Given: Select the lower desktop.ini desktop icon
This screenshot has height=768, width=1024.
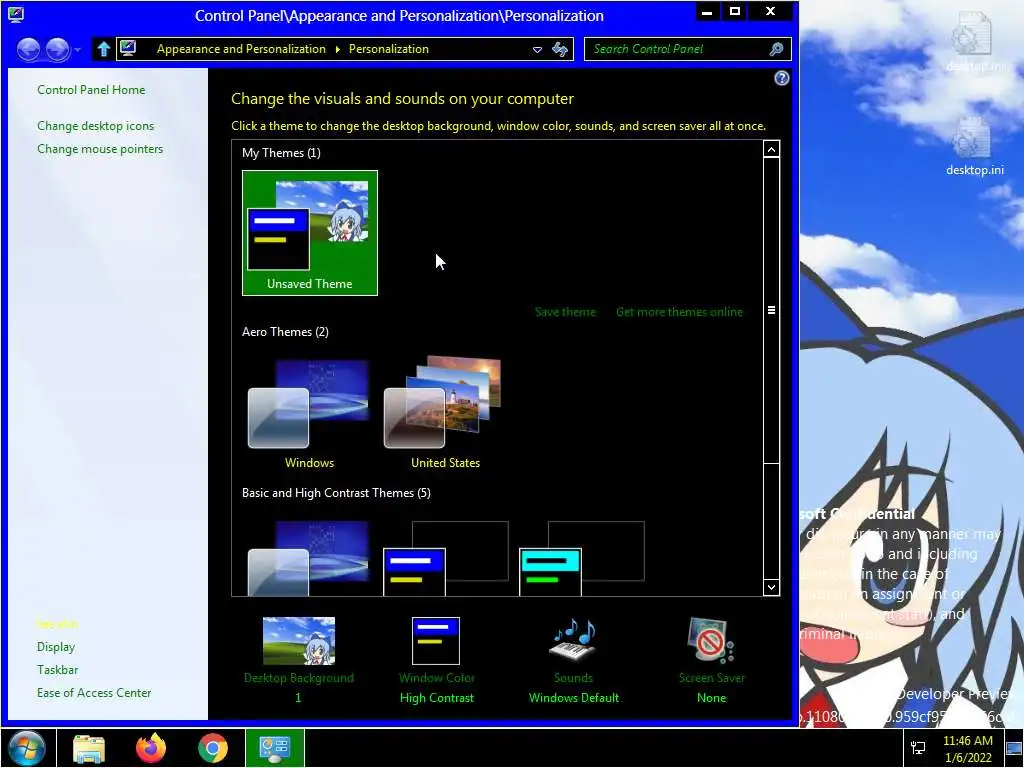Looking at the screenshot, I should click(x=974, y=146).
